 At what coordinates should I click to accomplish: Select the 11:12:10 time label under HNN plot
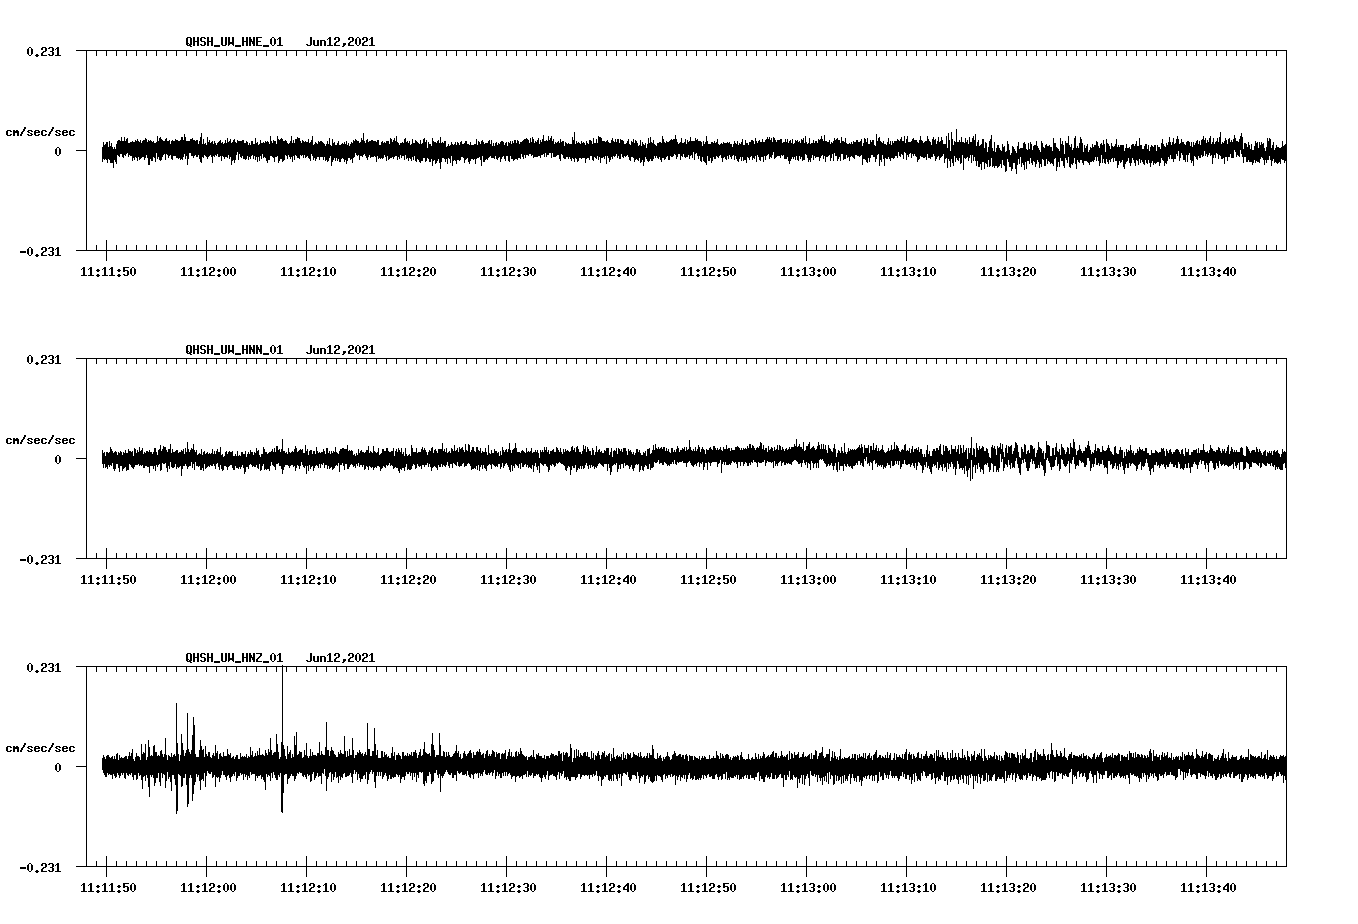coord(308,580)
